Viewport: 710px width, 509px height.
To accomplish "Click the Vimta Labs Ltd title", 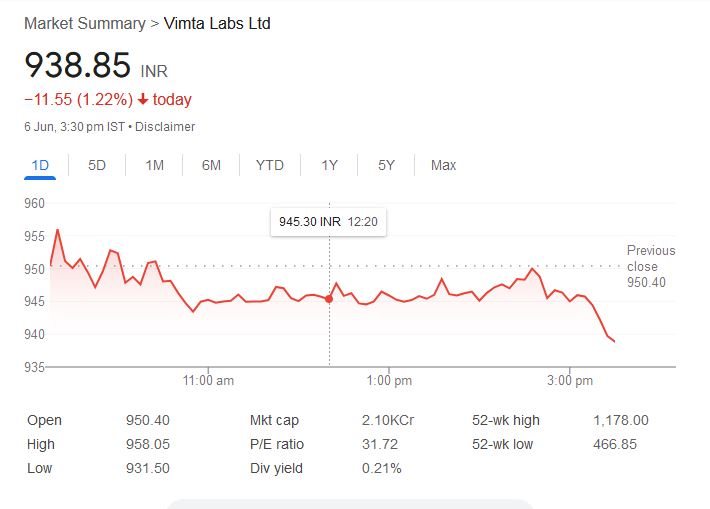I will tap(217, 23).
